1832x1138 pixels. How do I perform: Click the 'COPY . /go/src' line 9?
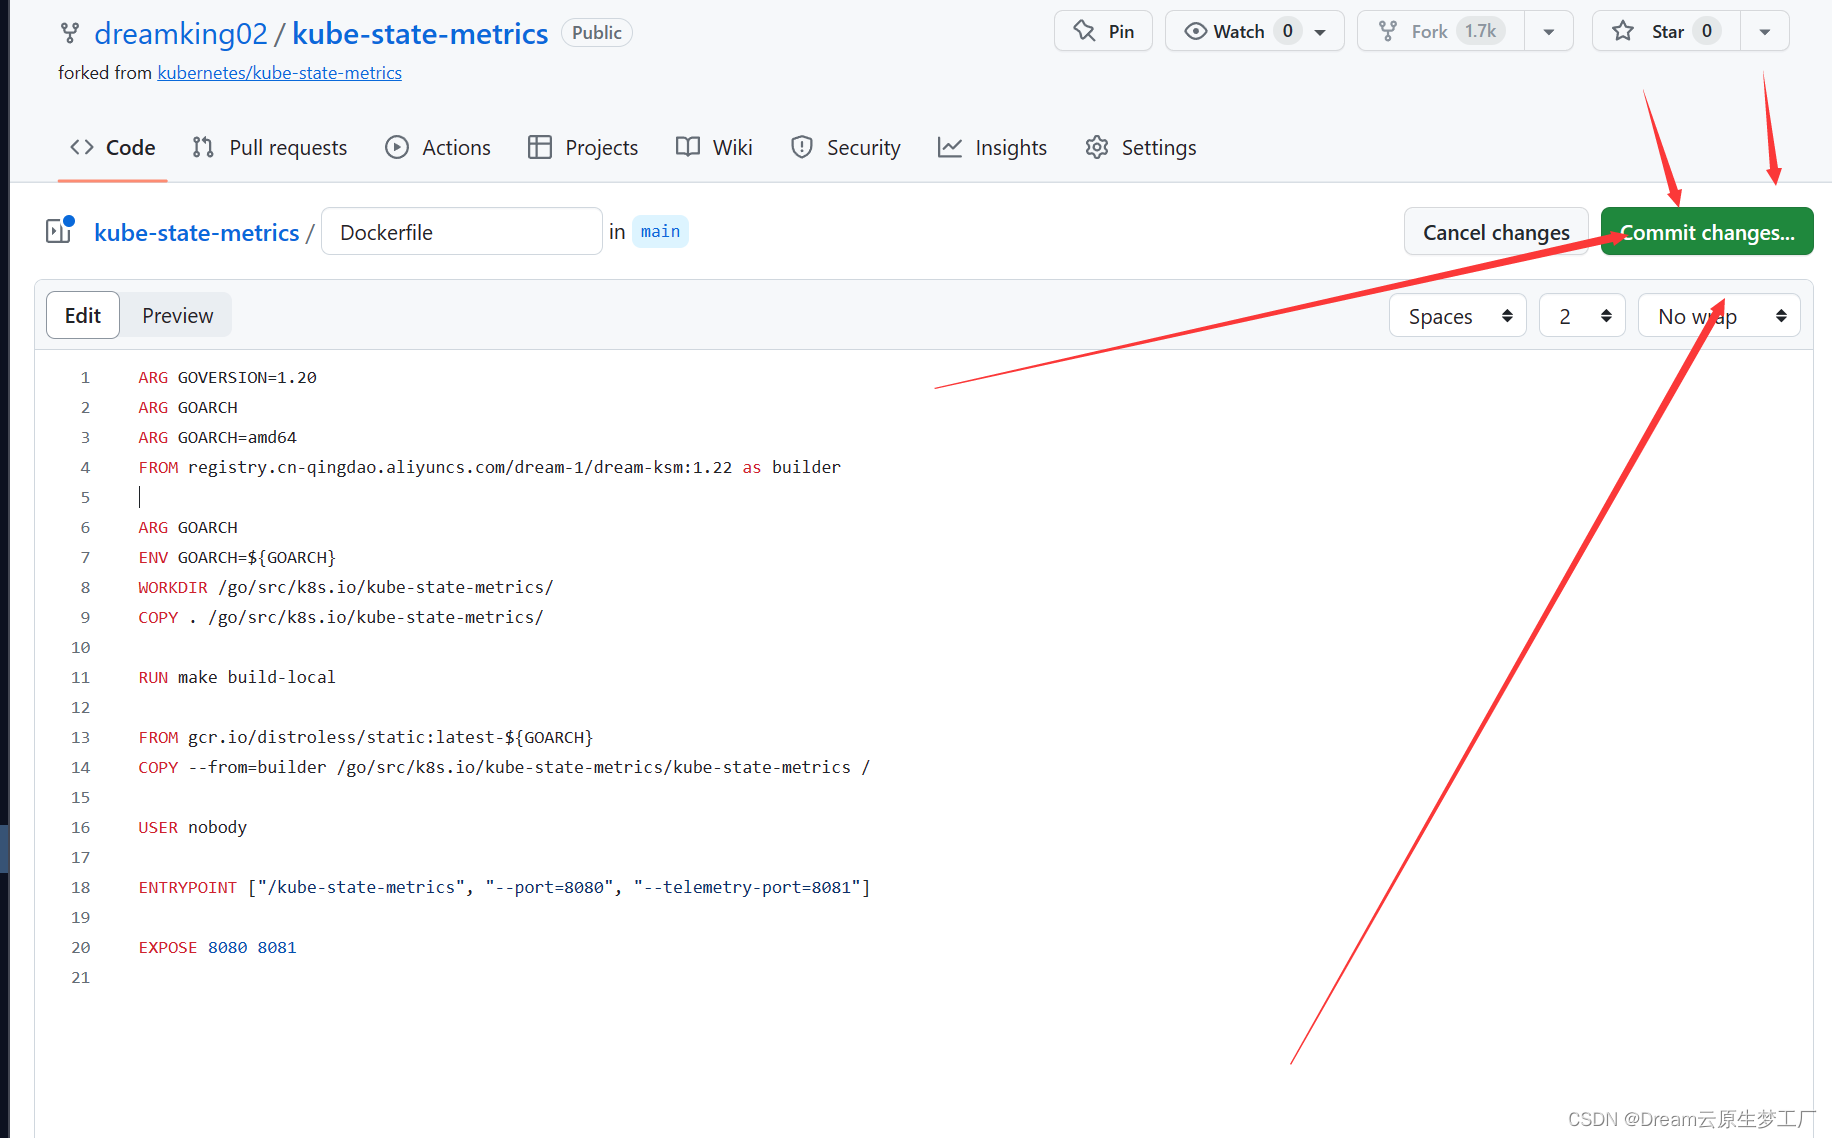[341, 617]
